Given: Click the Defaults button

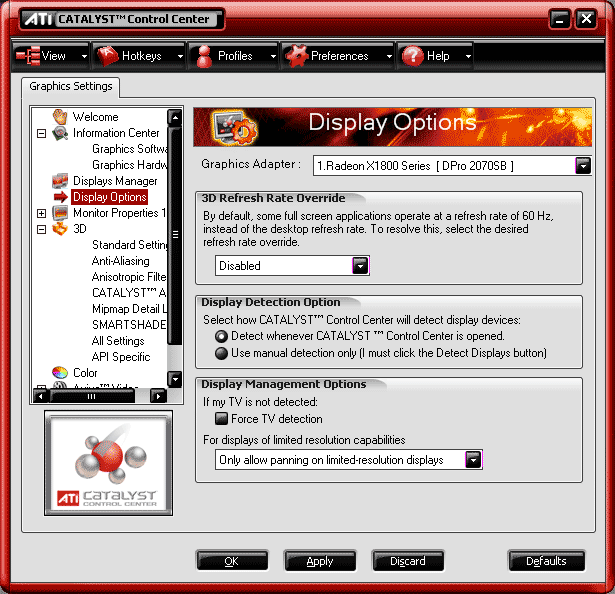Looking at the screenshot, I should click(x=546, y=561).
